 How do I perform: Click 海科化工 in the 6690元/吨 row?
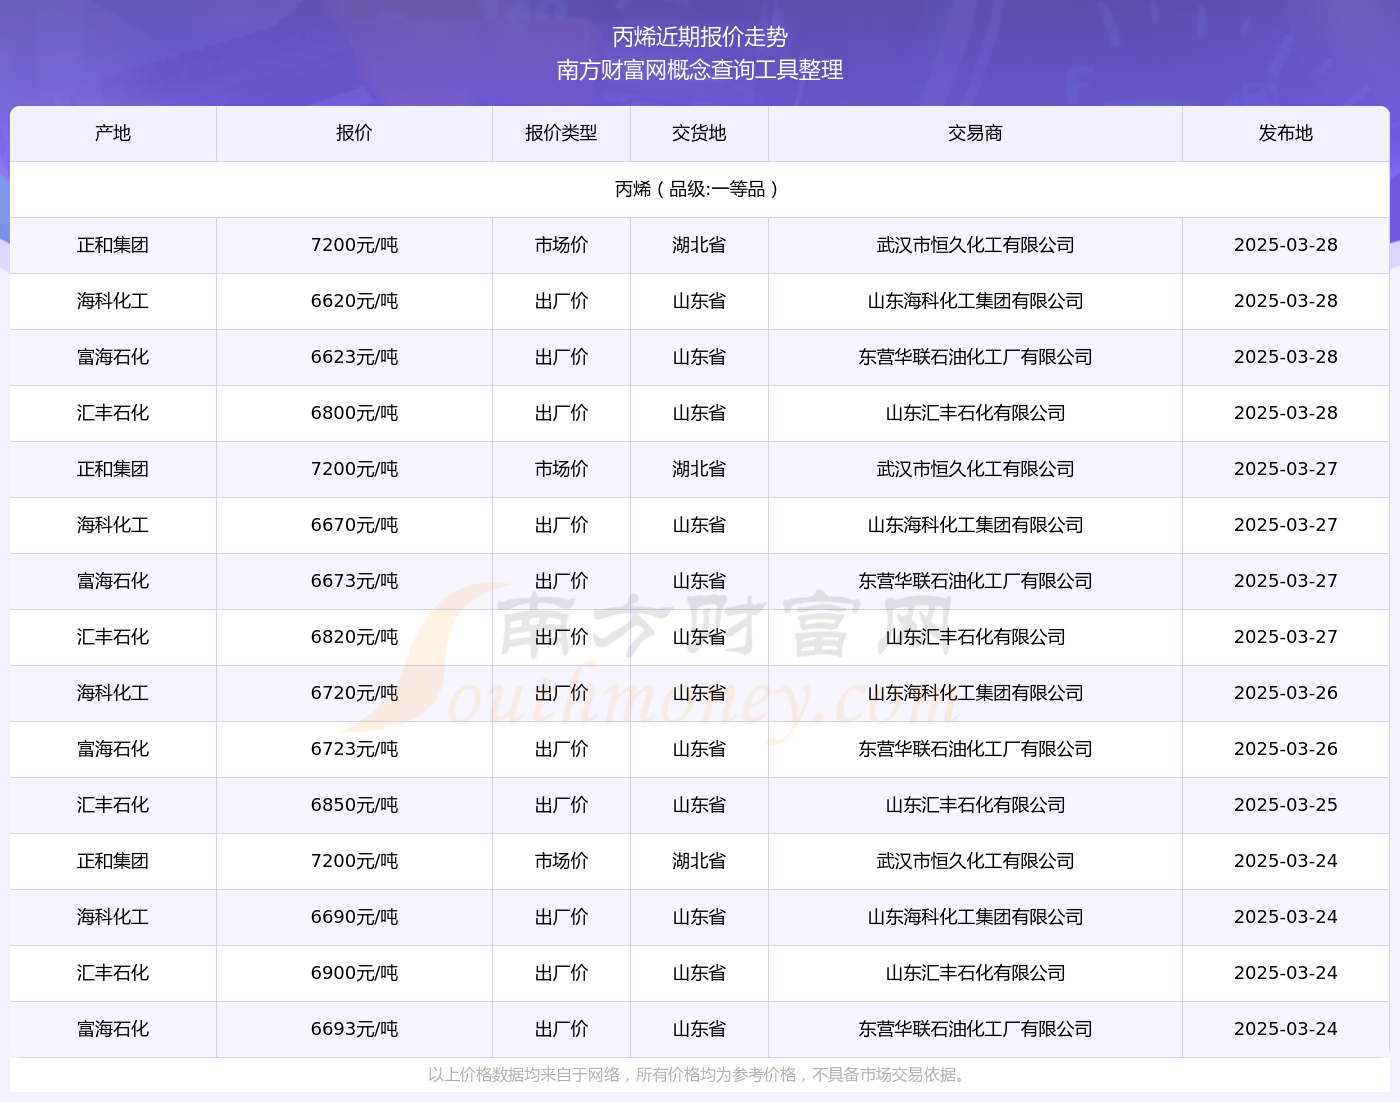tap(113, 917)
